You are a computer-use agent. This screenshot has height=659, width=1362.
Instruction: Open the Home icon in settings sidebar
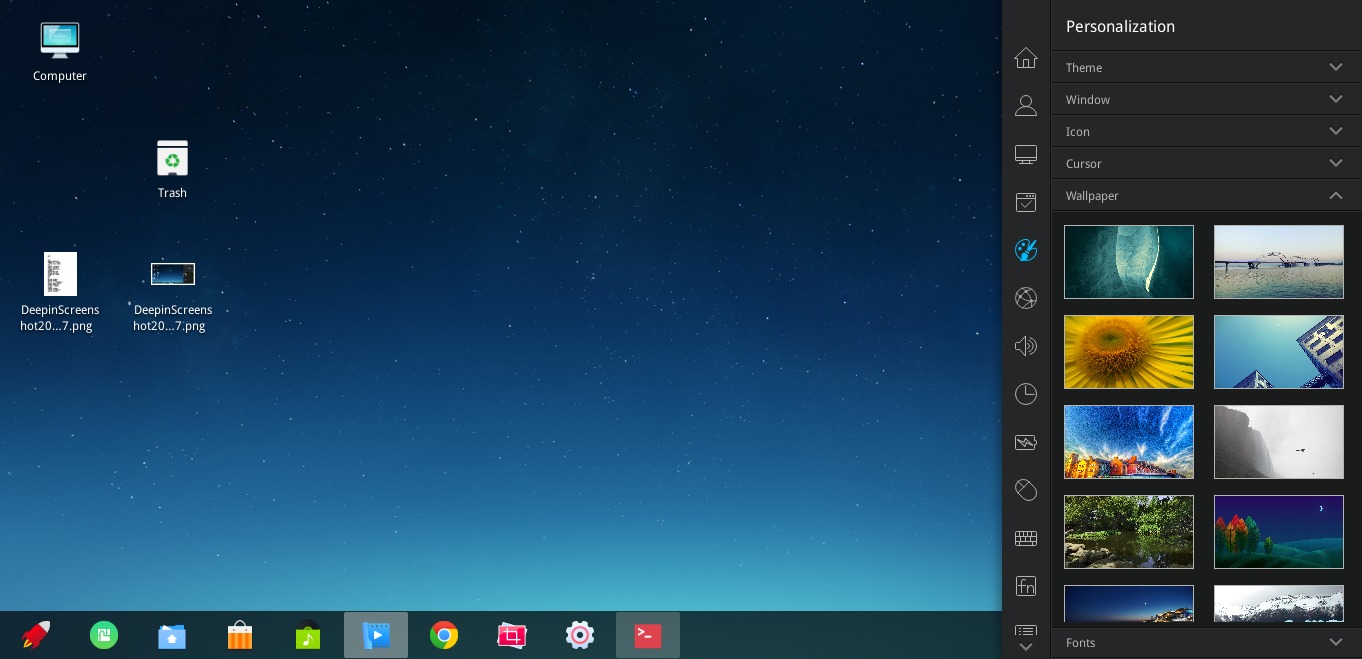point(1025,58)
